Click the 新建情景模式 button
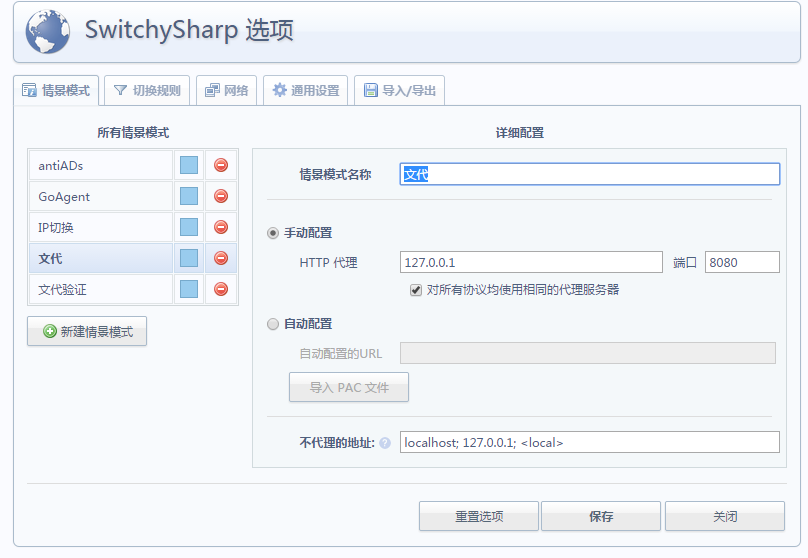The image size is (808, 558). point(87,331)
